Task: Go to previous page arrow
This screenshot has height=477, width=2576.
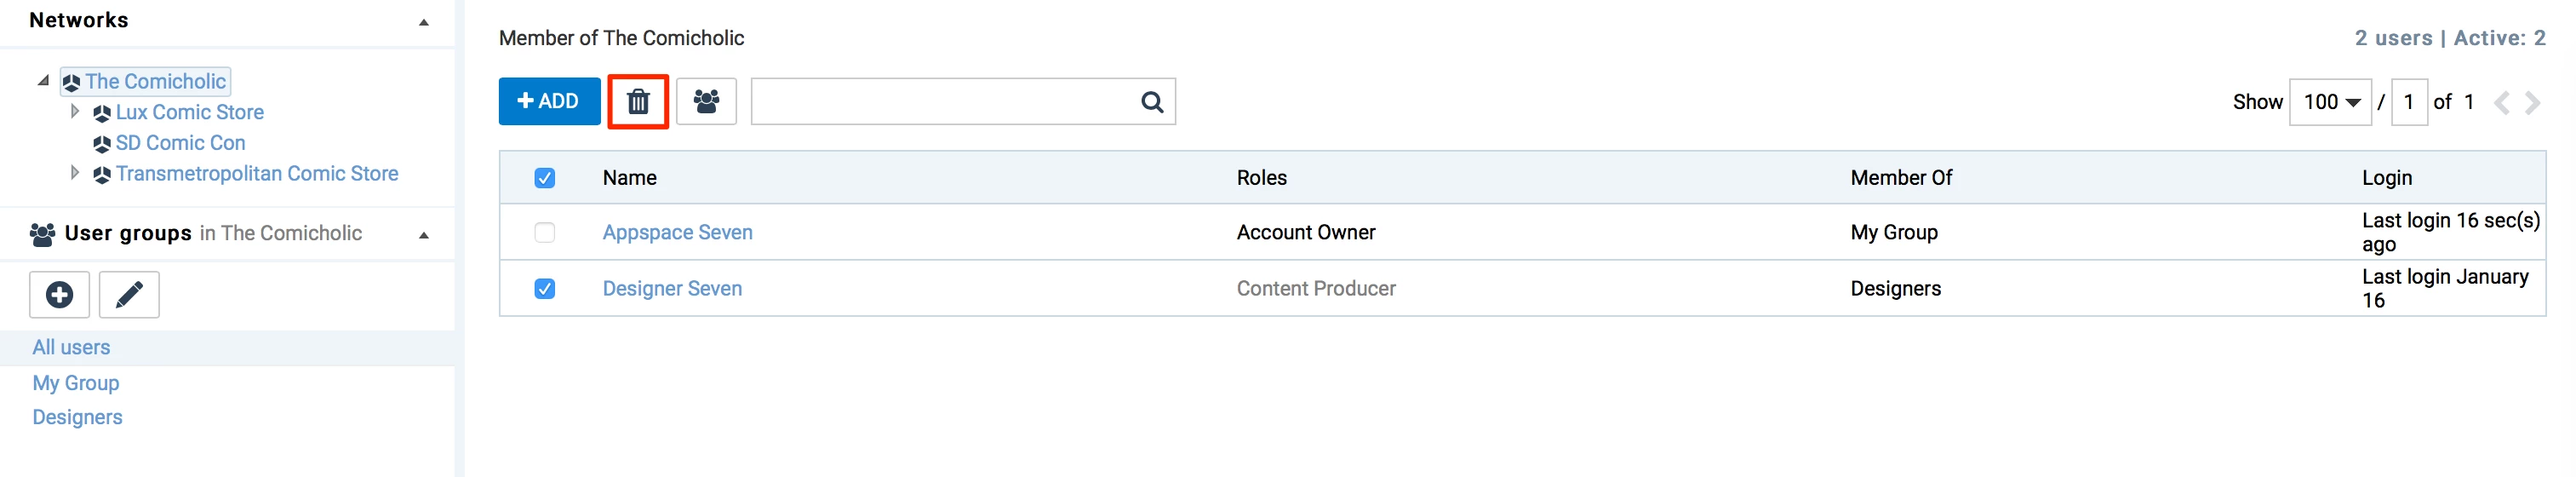Action: pyautogui.click(x=2501, y=102)
